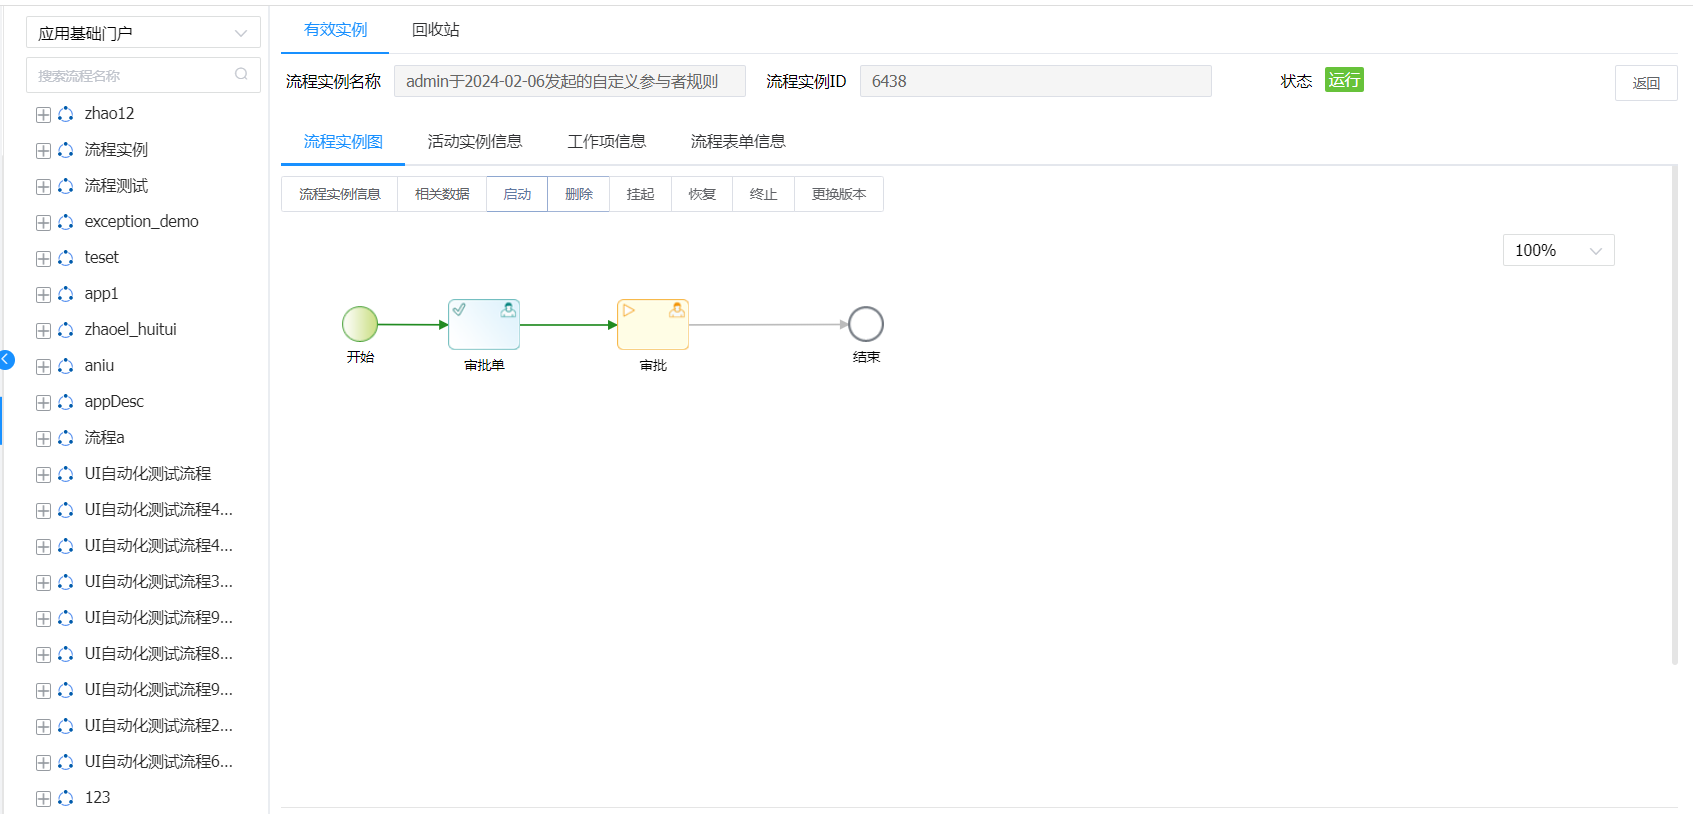Screen dimensions: 1693x814
Task: Expand the 流程测试 tree node
Action: [43, 187]
